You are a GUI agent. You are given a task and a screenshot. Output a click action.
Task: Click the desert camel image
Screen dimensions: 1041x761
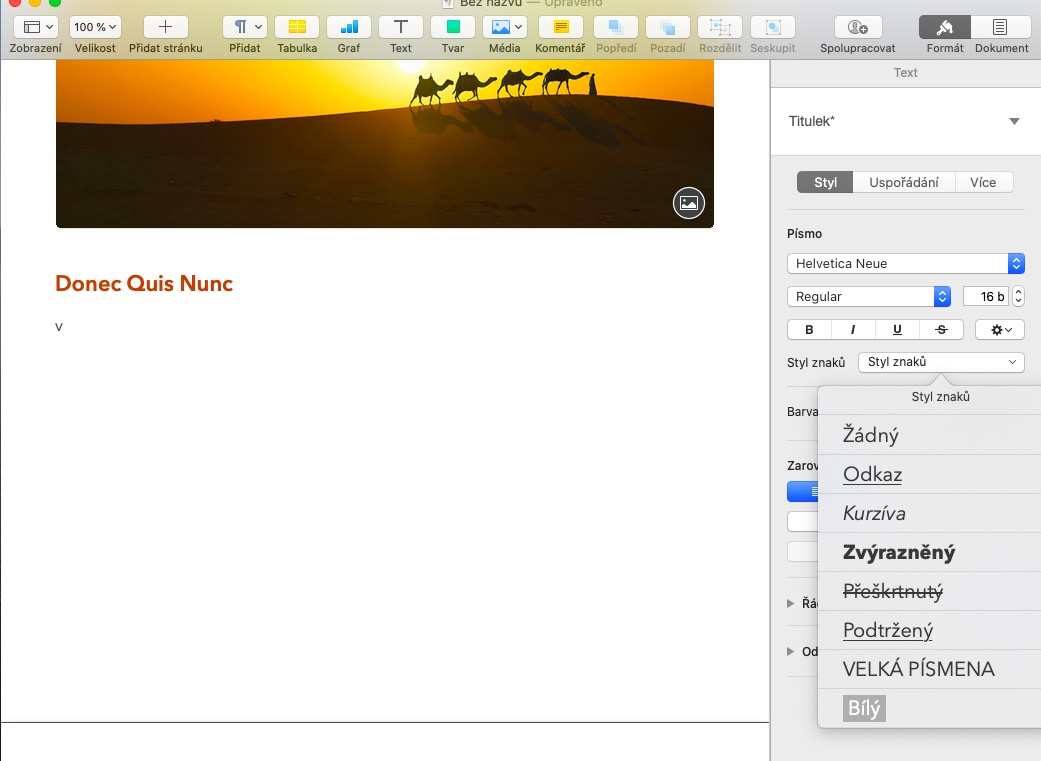384,143
